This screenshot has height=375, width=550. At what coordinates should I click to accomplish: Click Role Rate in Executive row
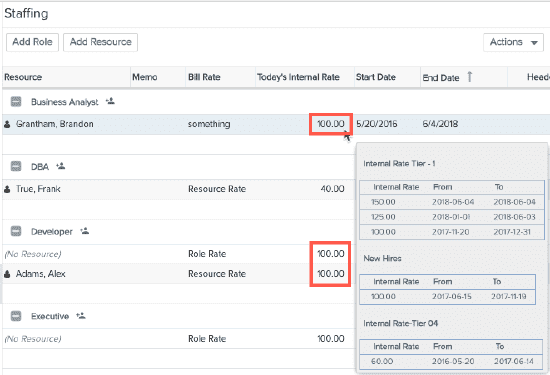[207, 339]
